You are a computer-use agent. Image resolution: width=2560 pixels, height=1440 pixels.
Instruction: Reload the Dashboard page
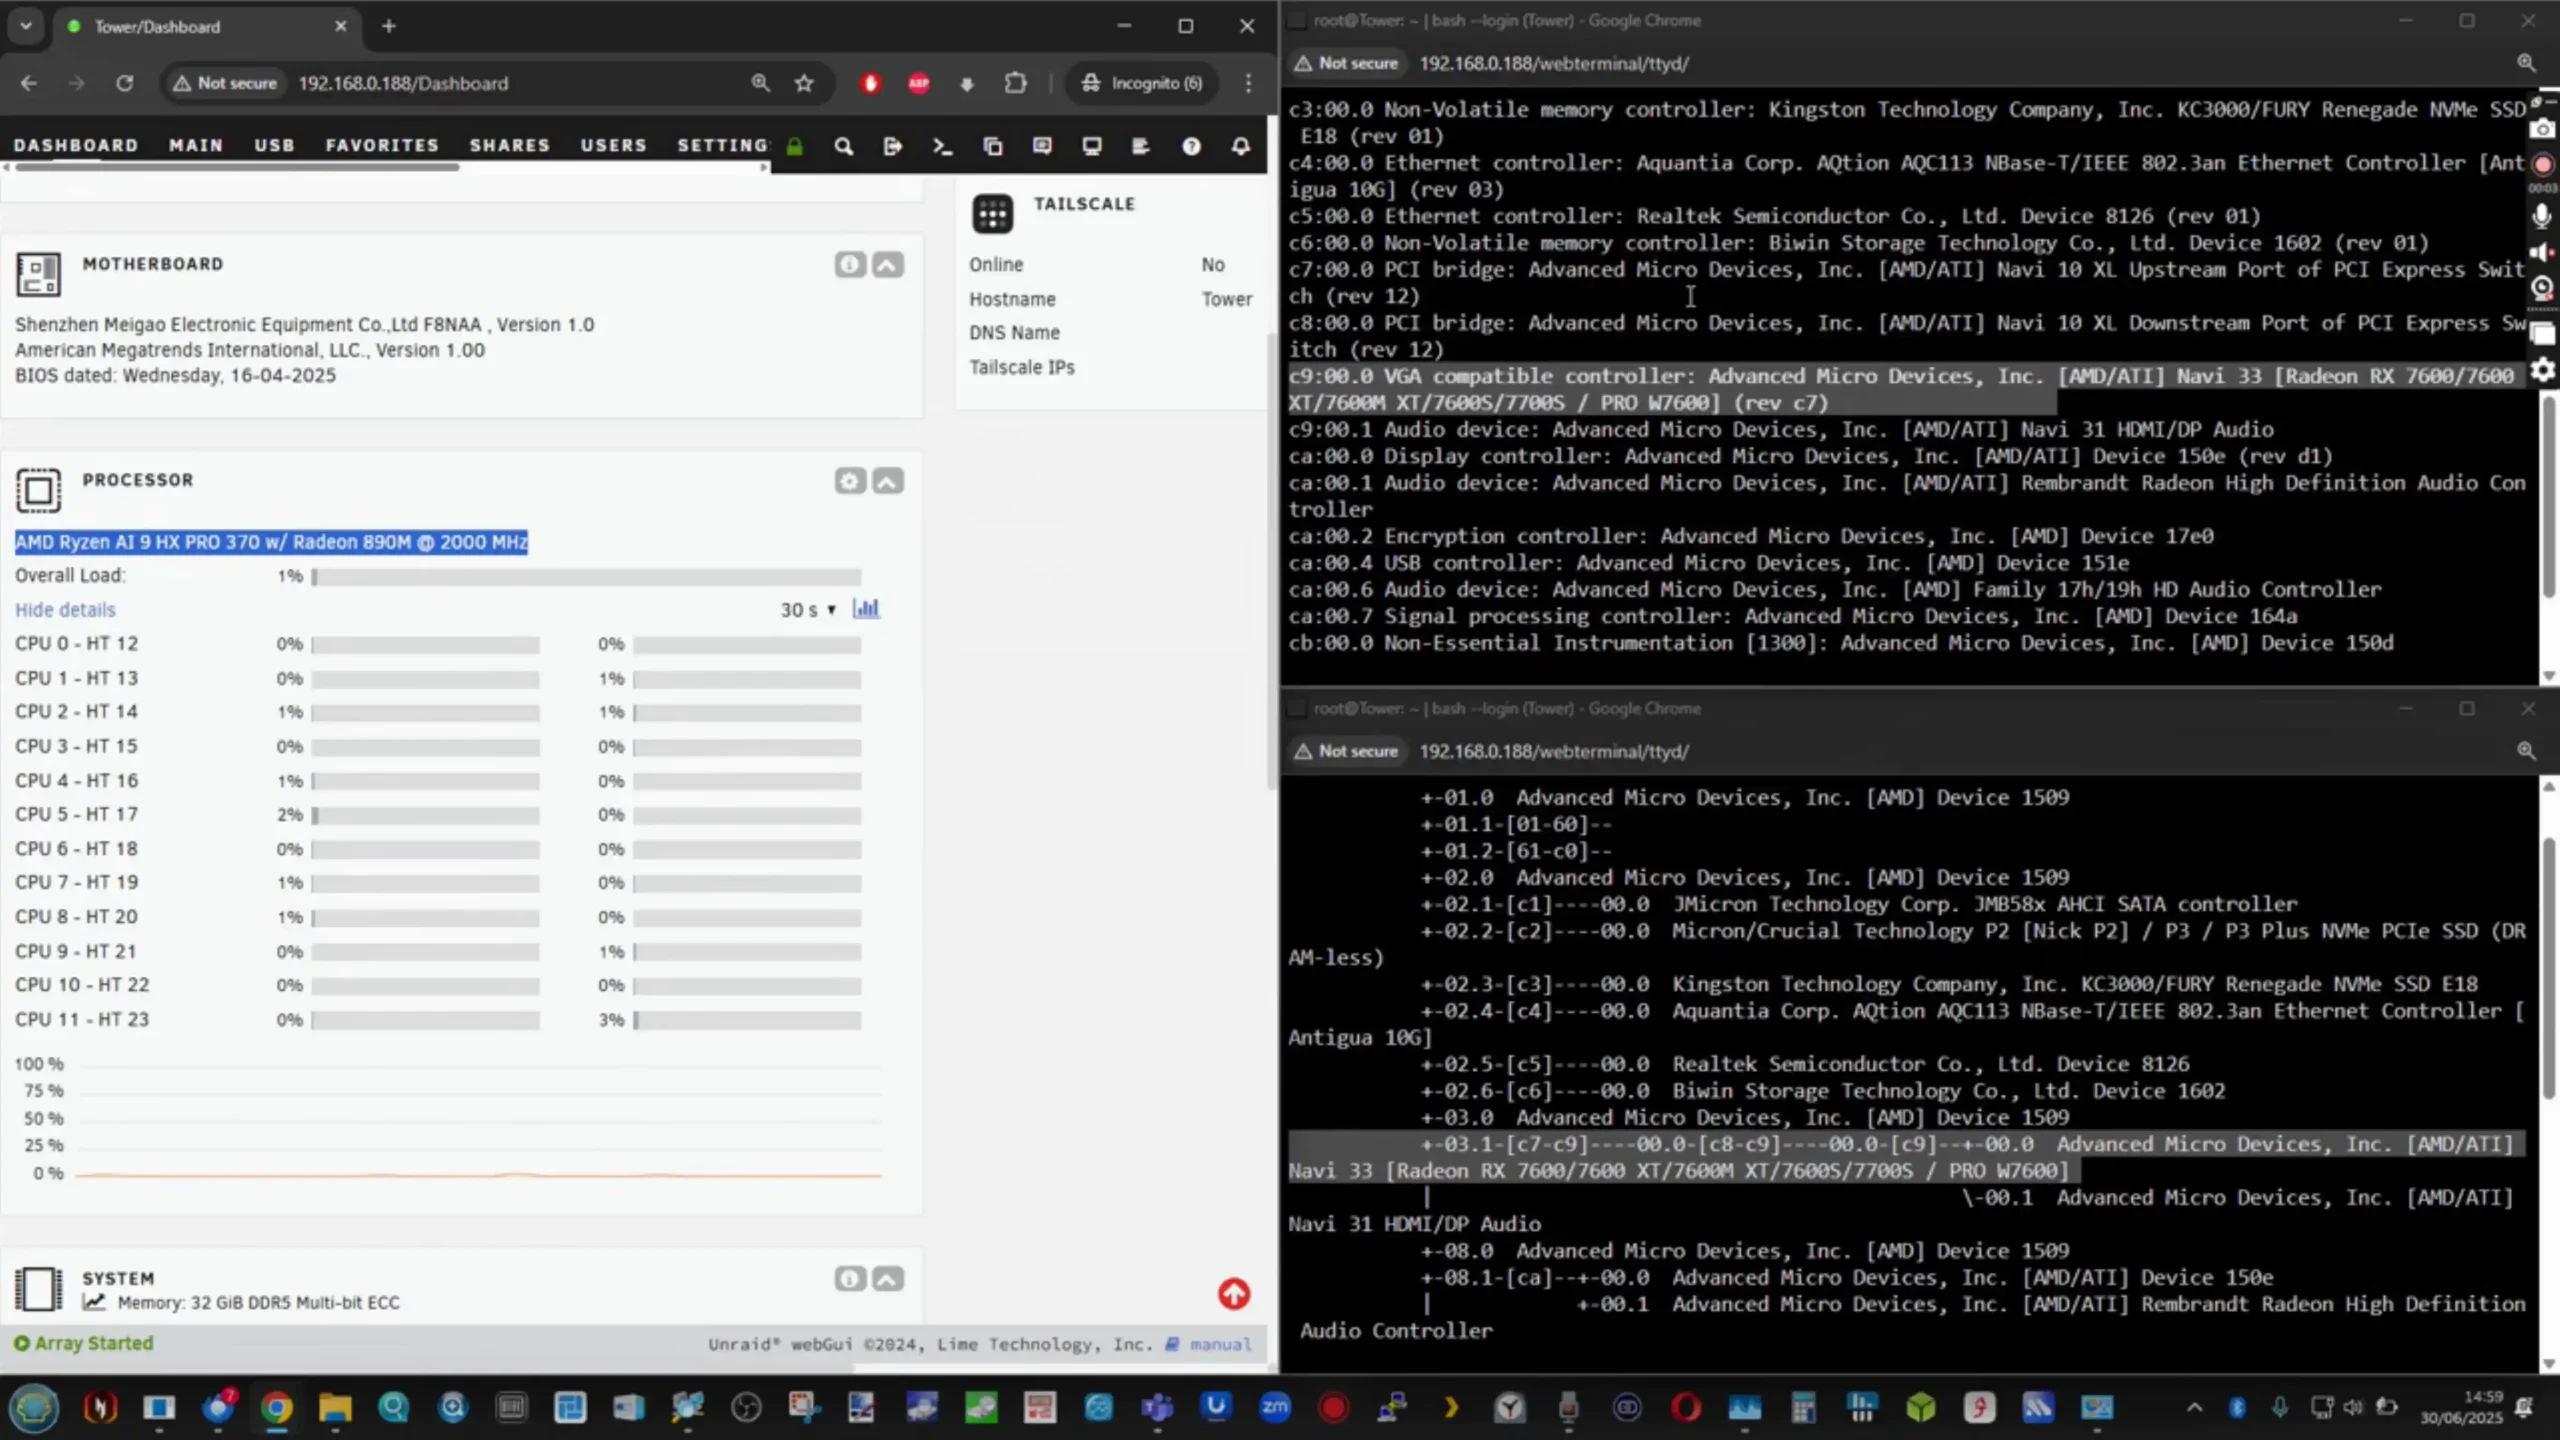pos(124,83)
